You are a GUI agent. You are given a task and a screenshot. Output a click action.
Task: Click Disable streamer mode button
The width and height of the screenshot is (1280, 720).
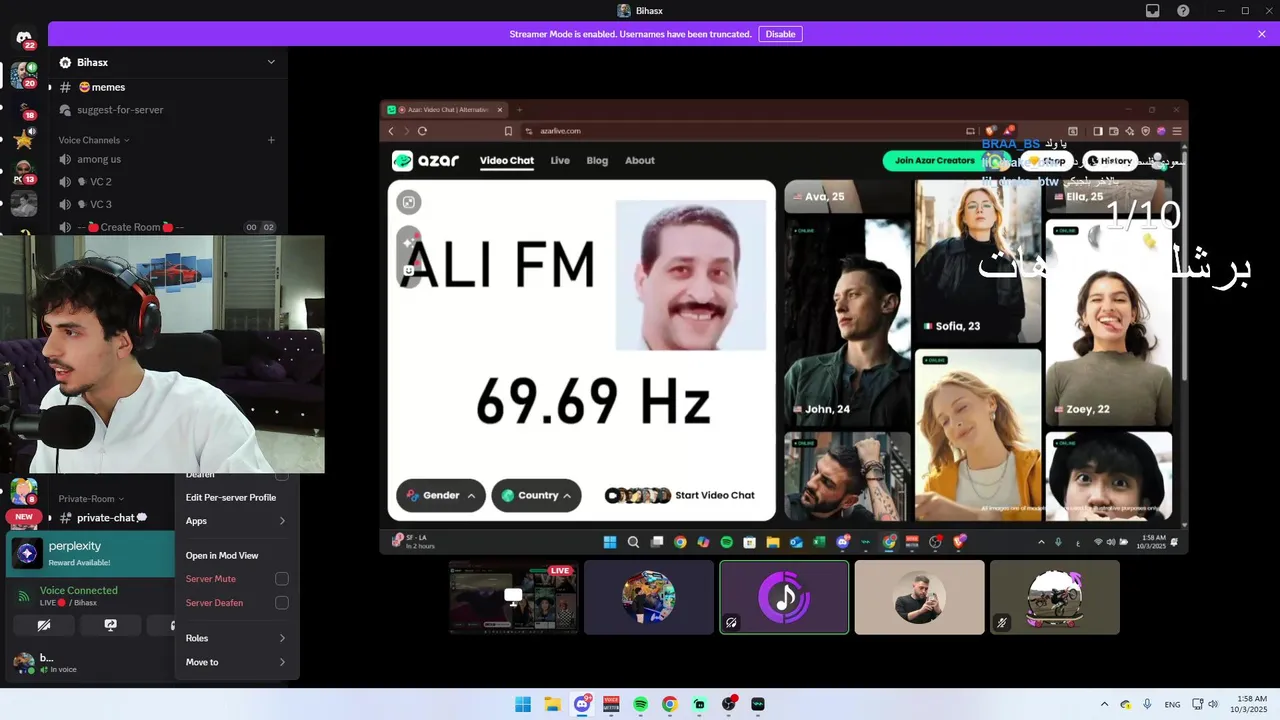pyautogui.click(x=780, y=34)
